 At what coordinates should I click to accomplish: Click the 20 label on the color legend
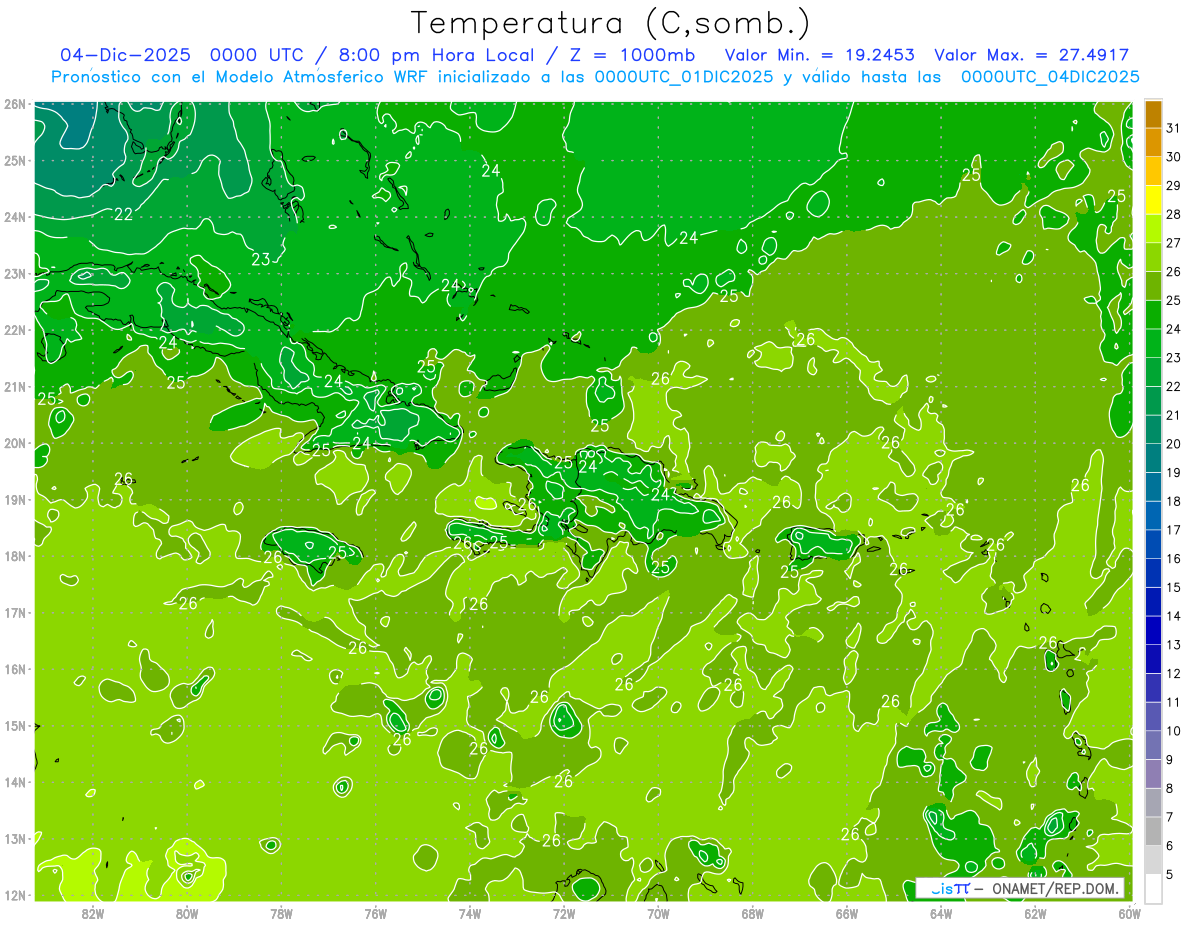pyautogui.click(x=1173, y=444)
